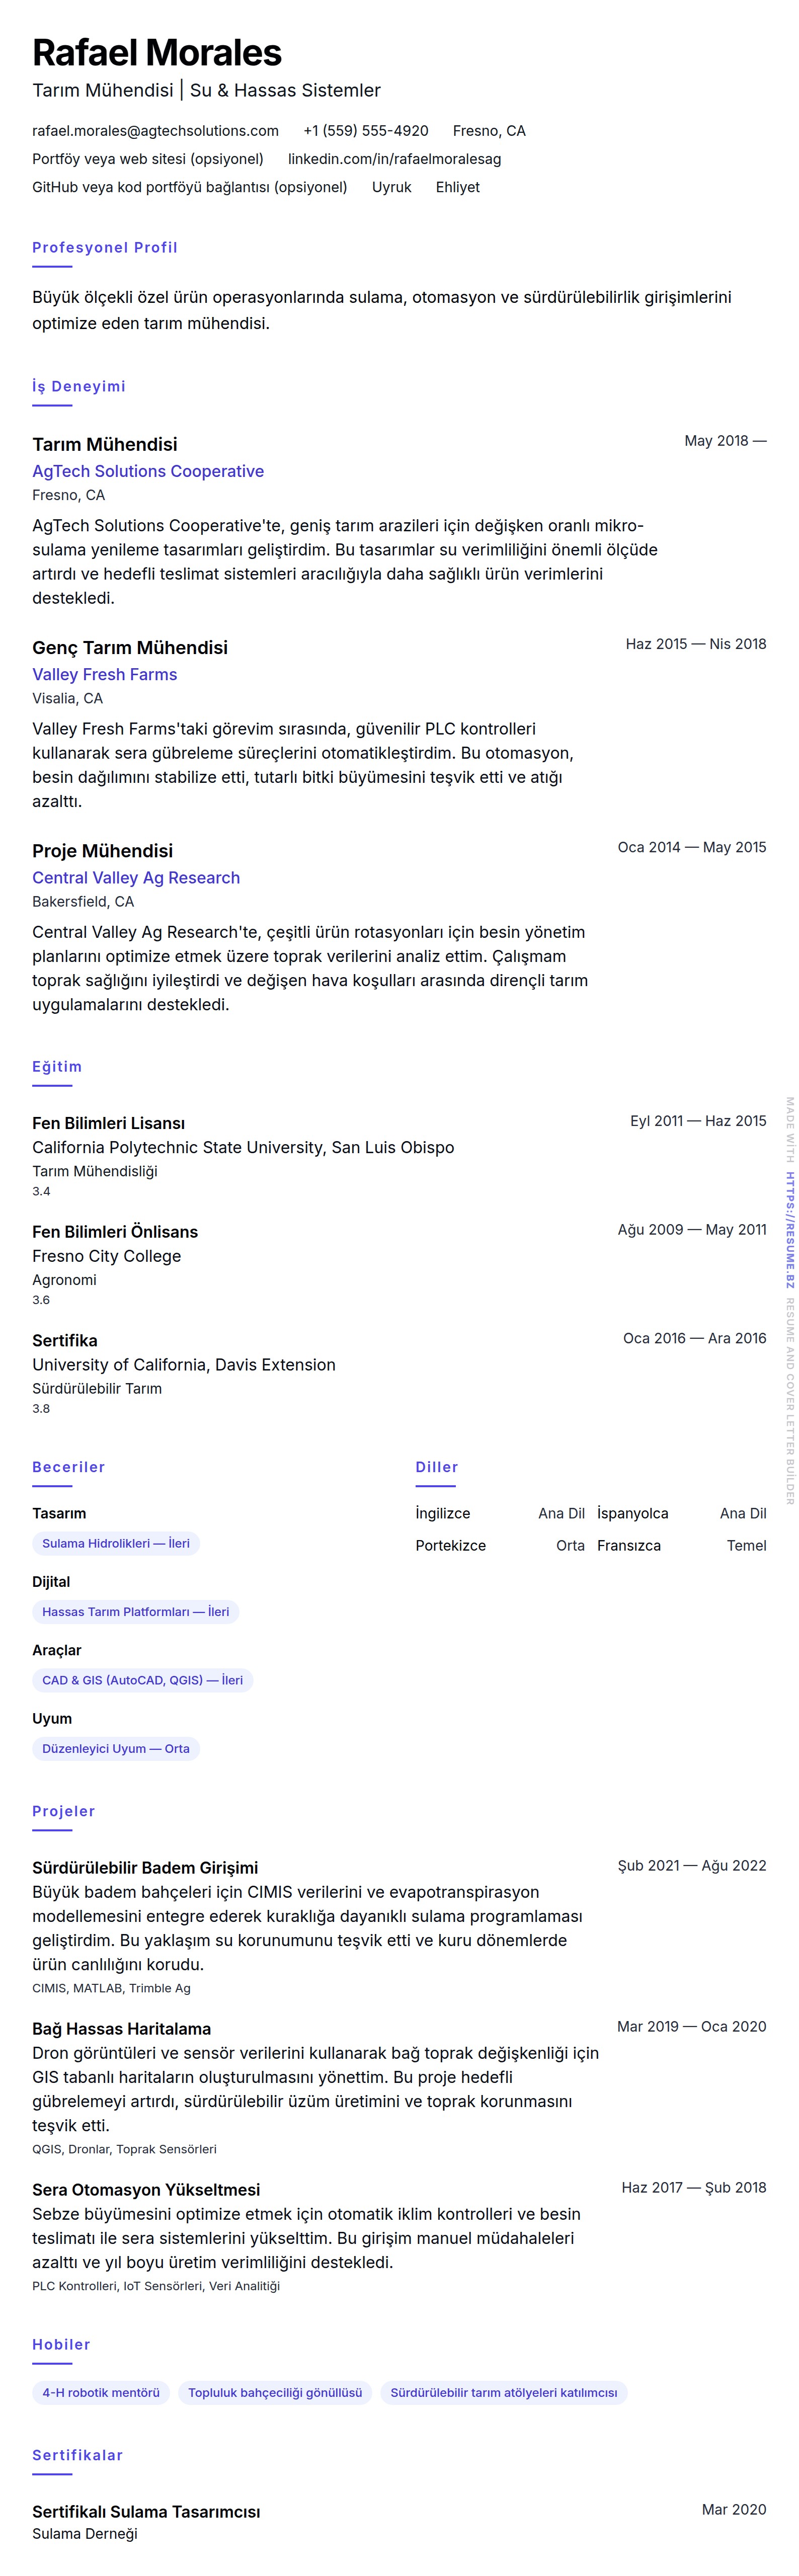The image size is (799, 2576).
Task: Click the Sürdürülebilir tarım atölyeleri katılımcısı tag
Action: coord(503,2392)
